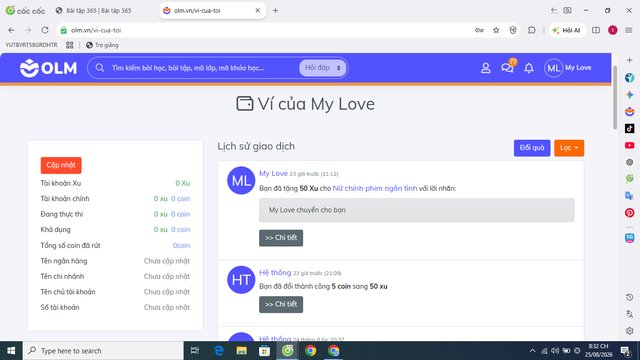The height and width of the screenshot is (360, 640).
Task: Open the shield protection icon
Action: coord(513,30)
